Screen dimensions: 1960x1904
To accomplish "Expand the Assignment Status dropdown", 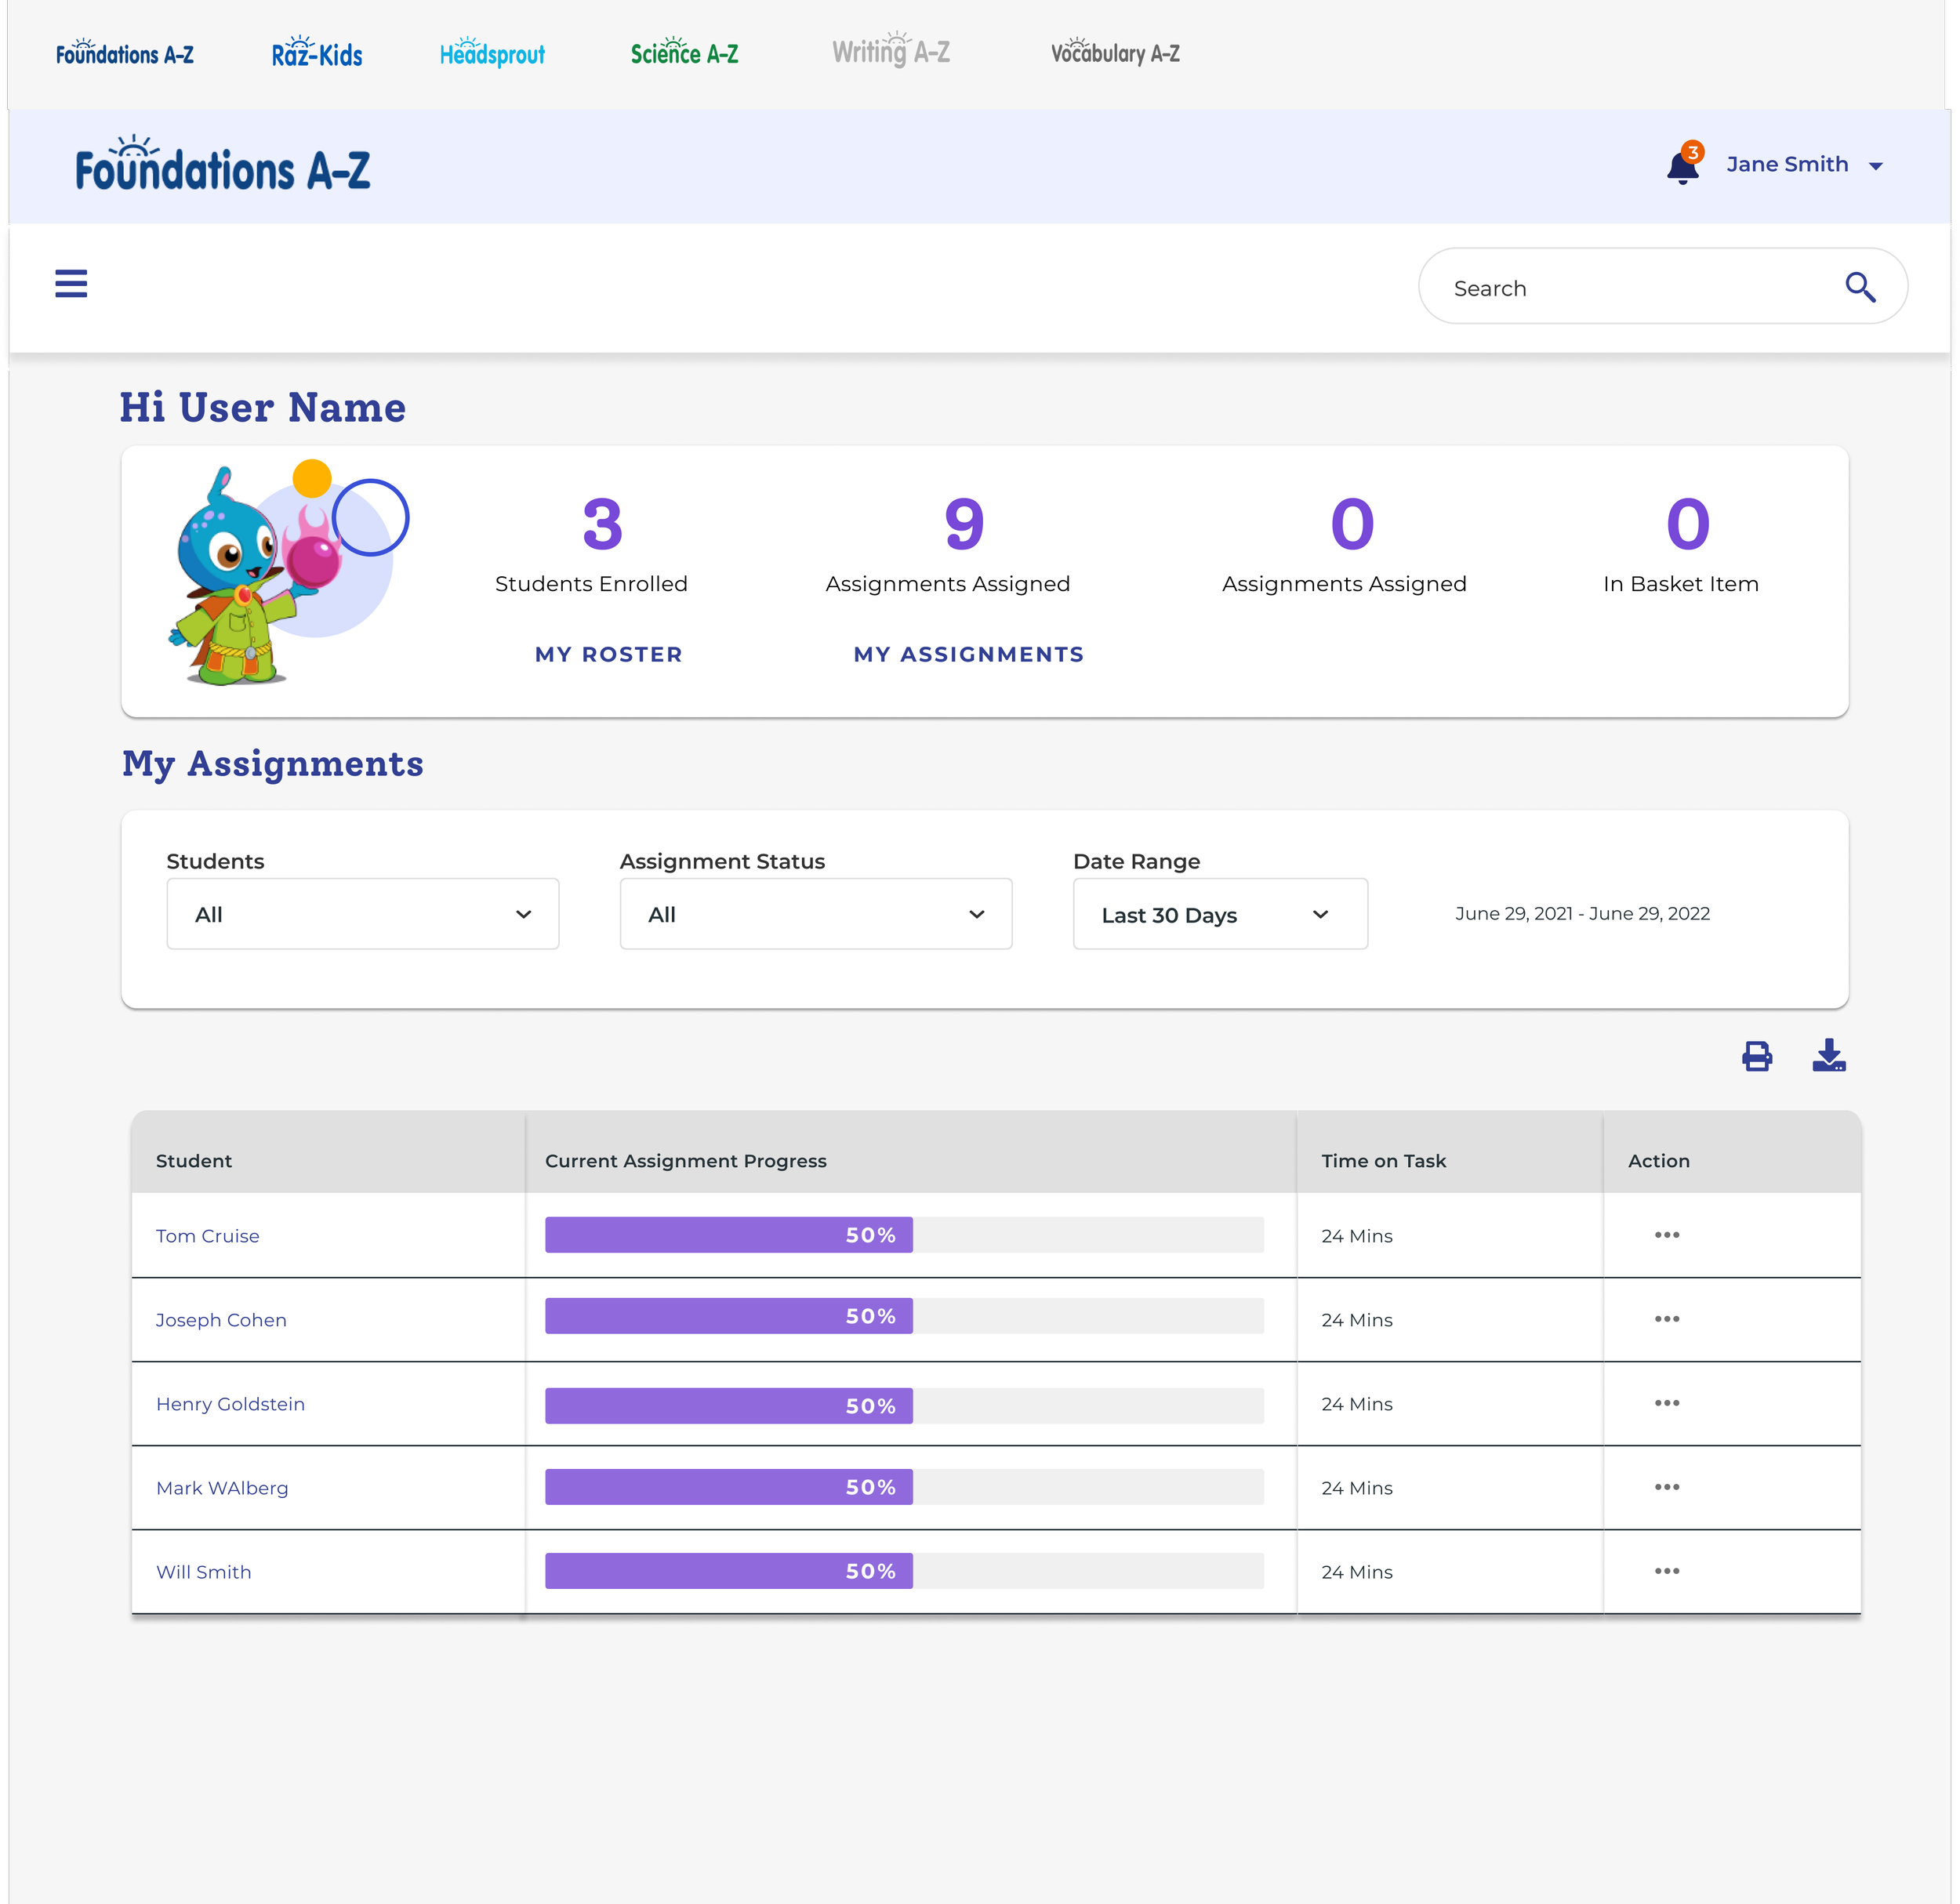I will (815, 914).
